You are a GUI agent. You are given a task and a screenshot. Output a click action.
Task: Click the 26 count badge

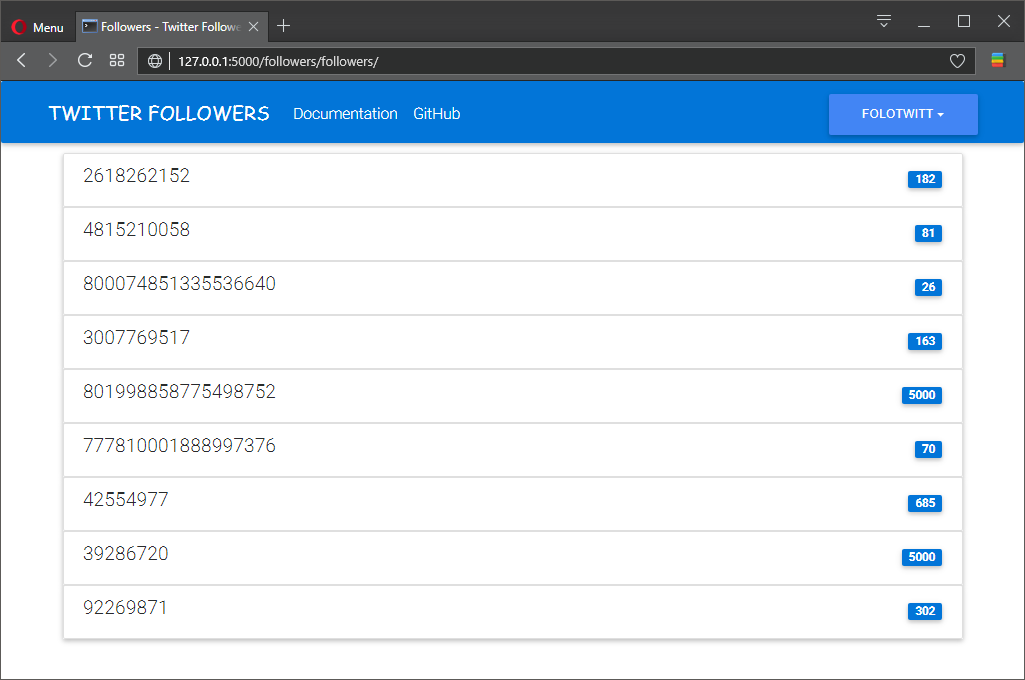928,287
